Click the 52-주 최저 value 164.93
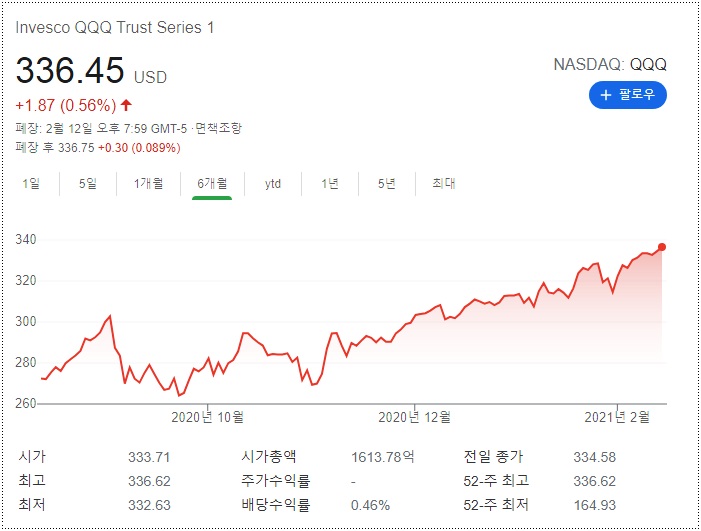The image size is (701, 531). click(595, 505)
